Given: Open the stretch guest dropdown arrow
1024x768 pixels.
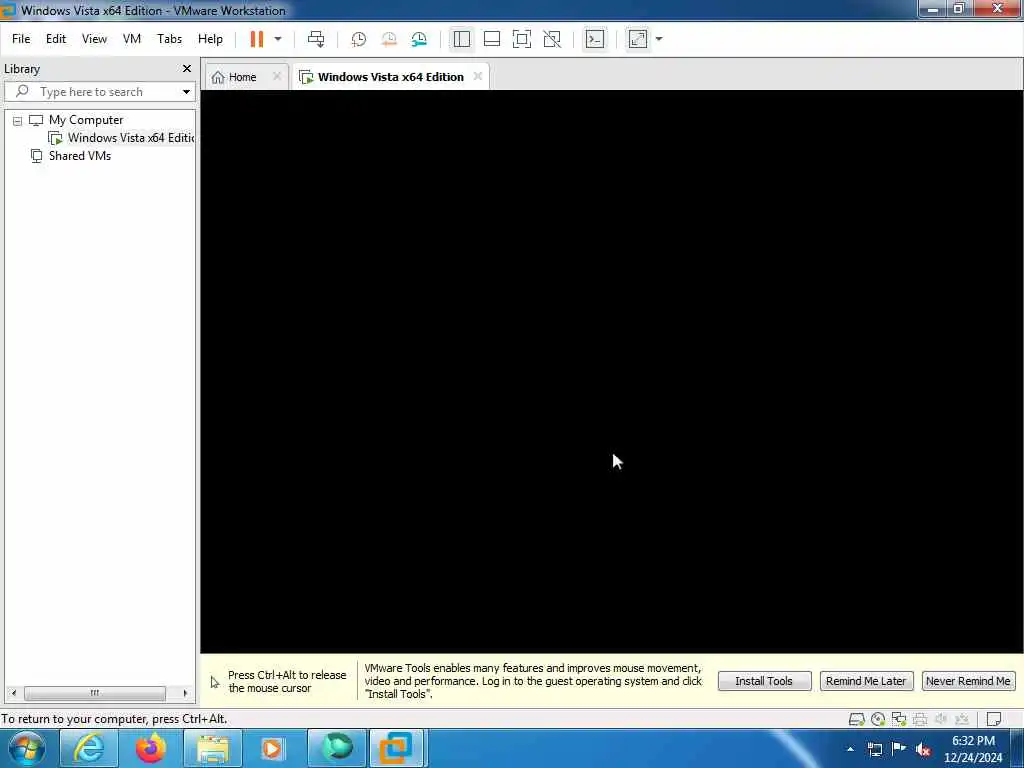Looking at the screenshot, I should pyautogui.click(x=659, y=39).
